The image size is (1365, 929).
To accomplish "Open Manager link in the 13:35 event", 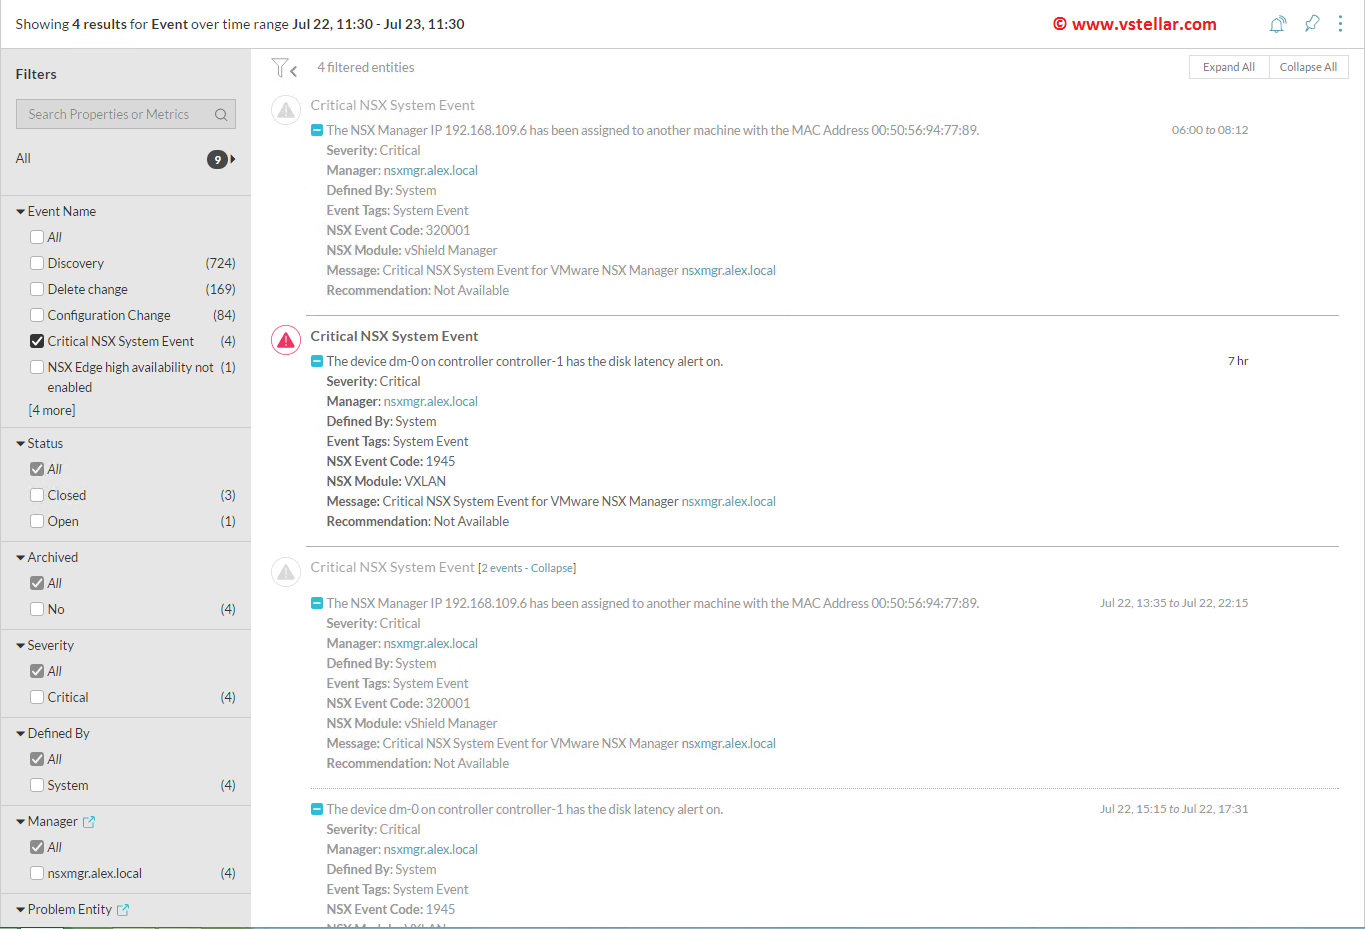I will [x=431, y=643].
